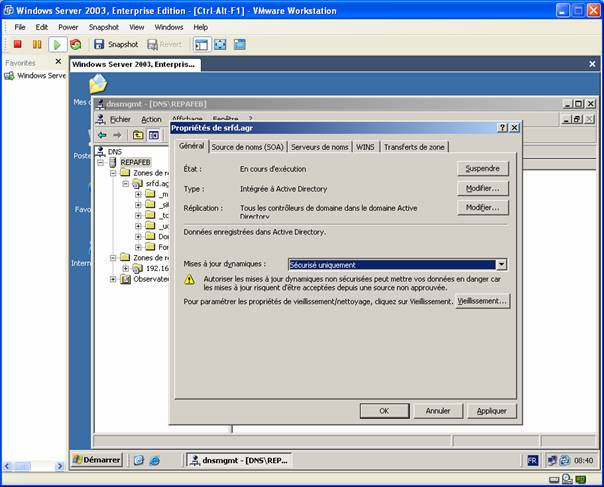Switch to Transferts de zone tab
Image resolution: width=604 pixels, height=487 pixels.
(x=414, y=147)
